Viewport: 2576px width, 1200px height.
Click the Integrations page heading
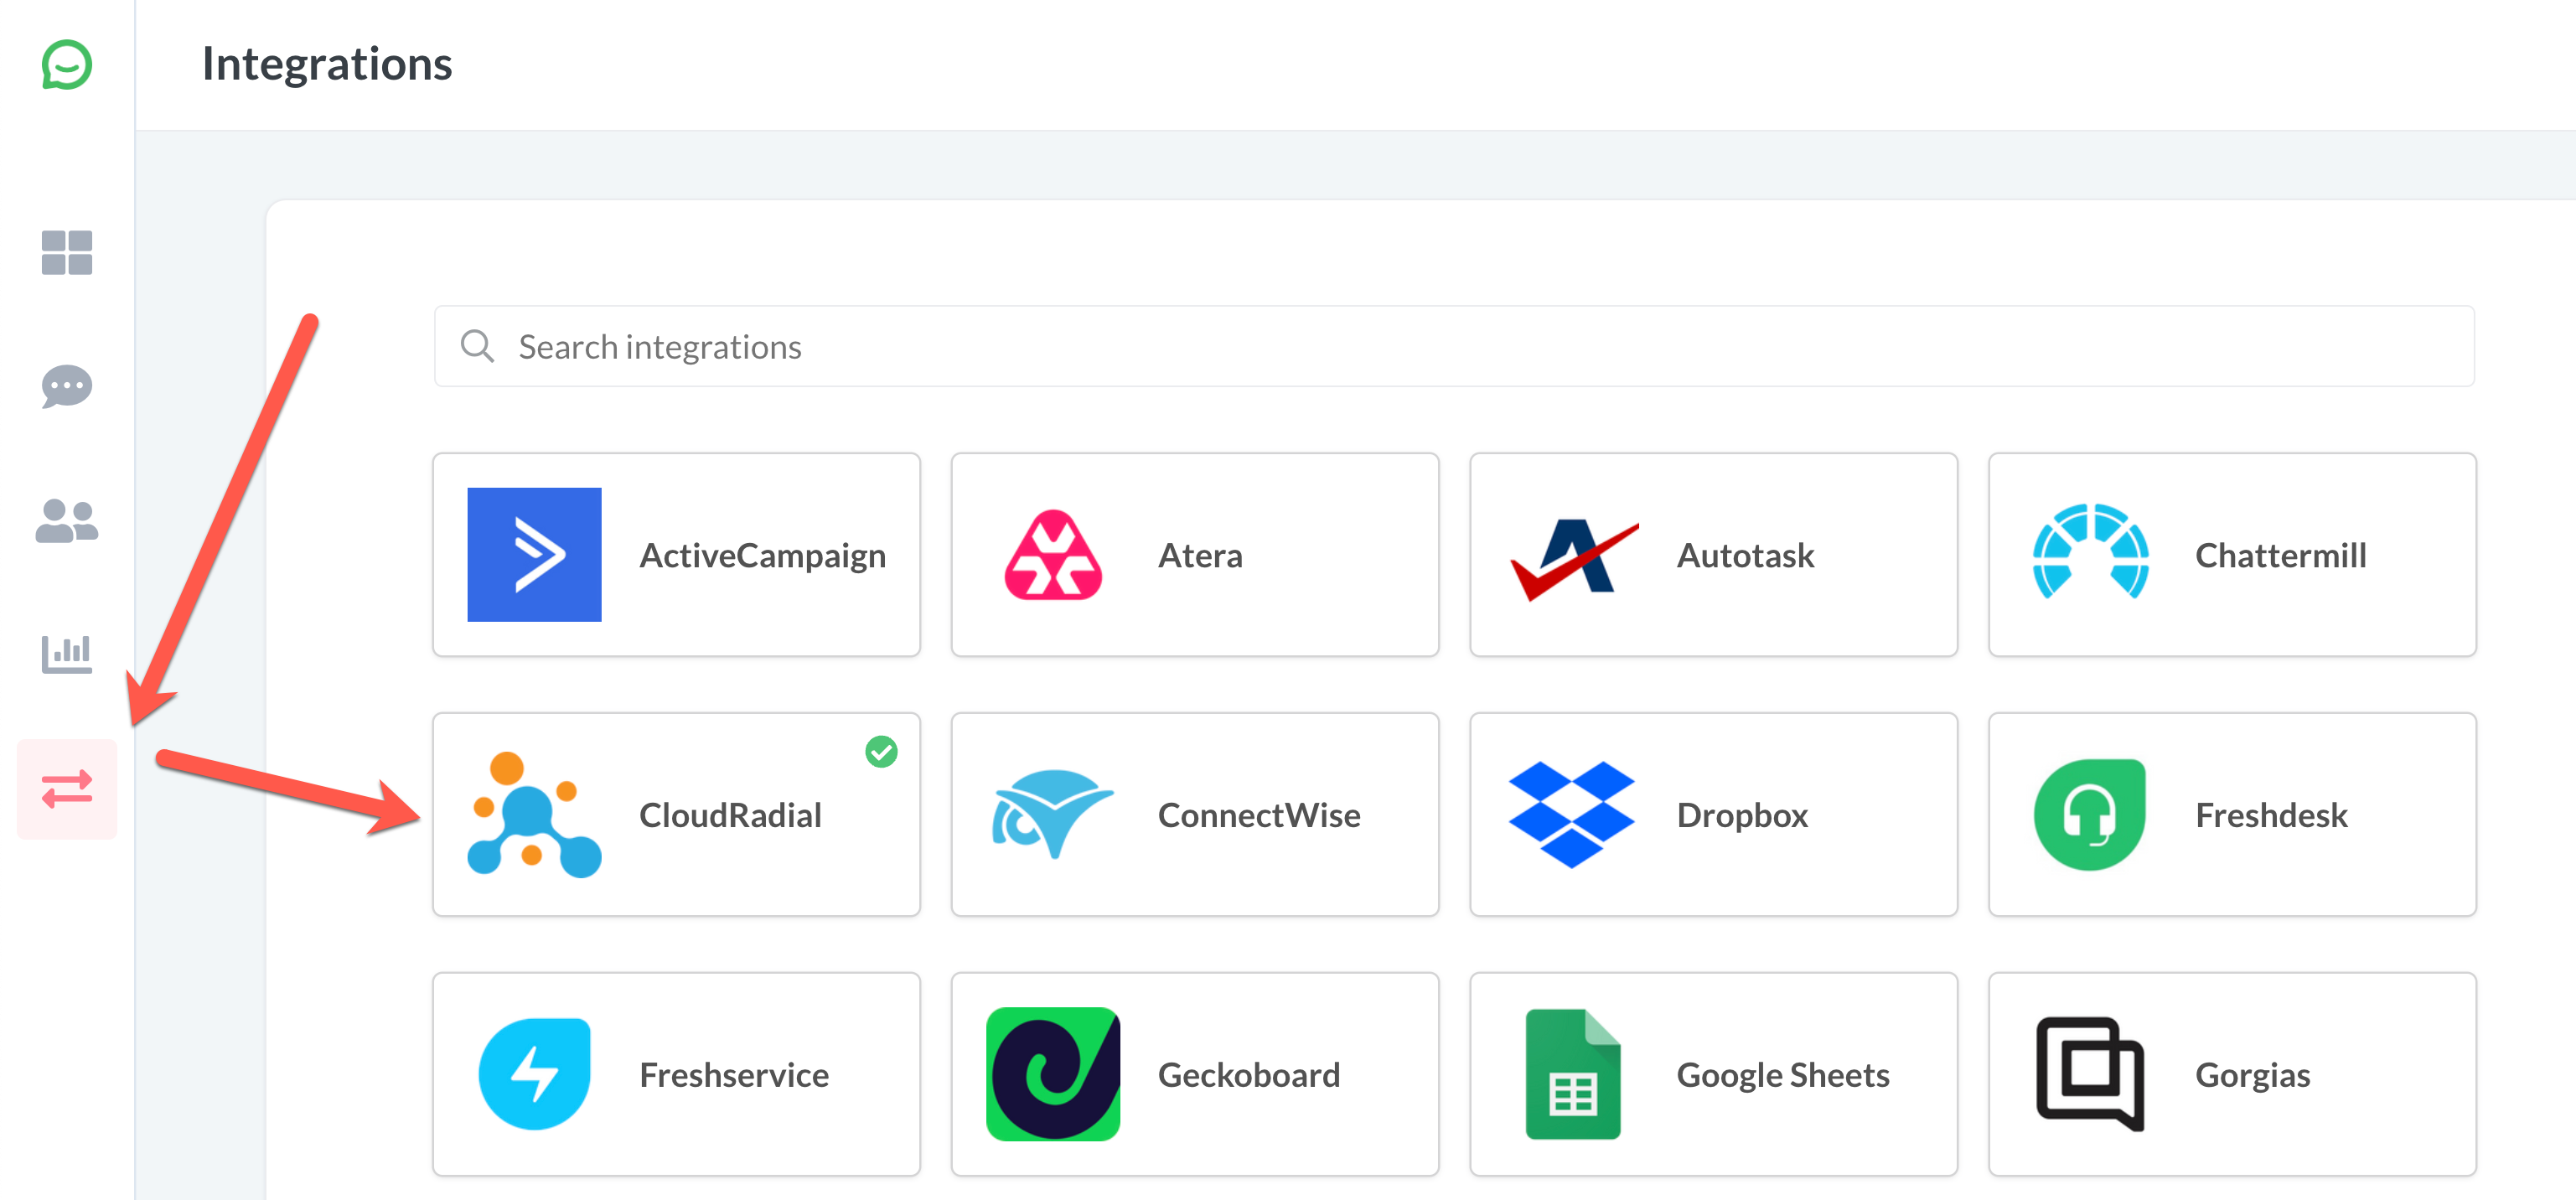click(x=327, y=64)
